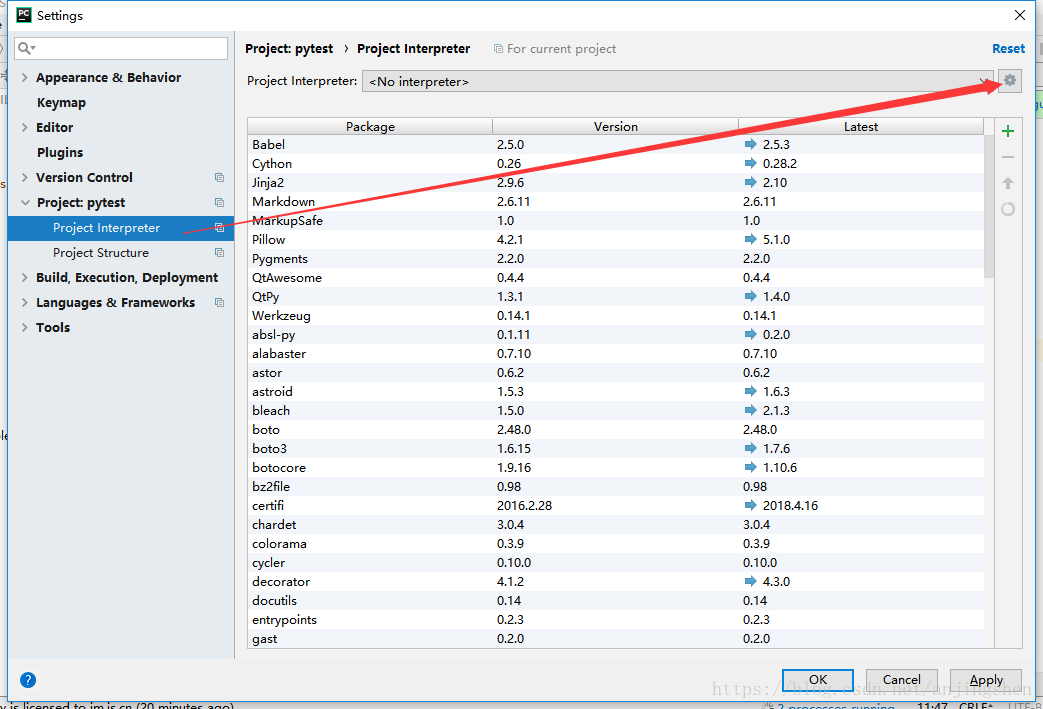1043x709 pixels.
Task: Select the MarkupSafe package row
Action: tap(616, 220)
